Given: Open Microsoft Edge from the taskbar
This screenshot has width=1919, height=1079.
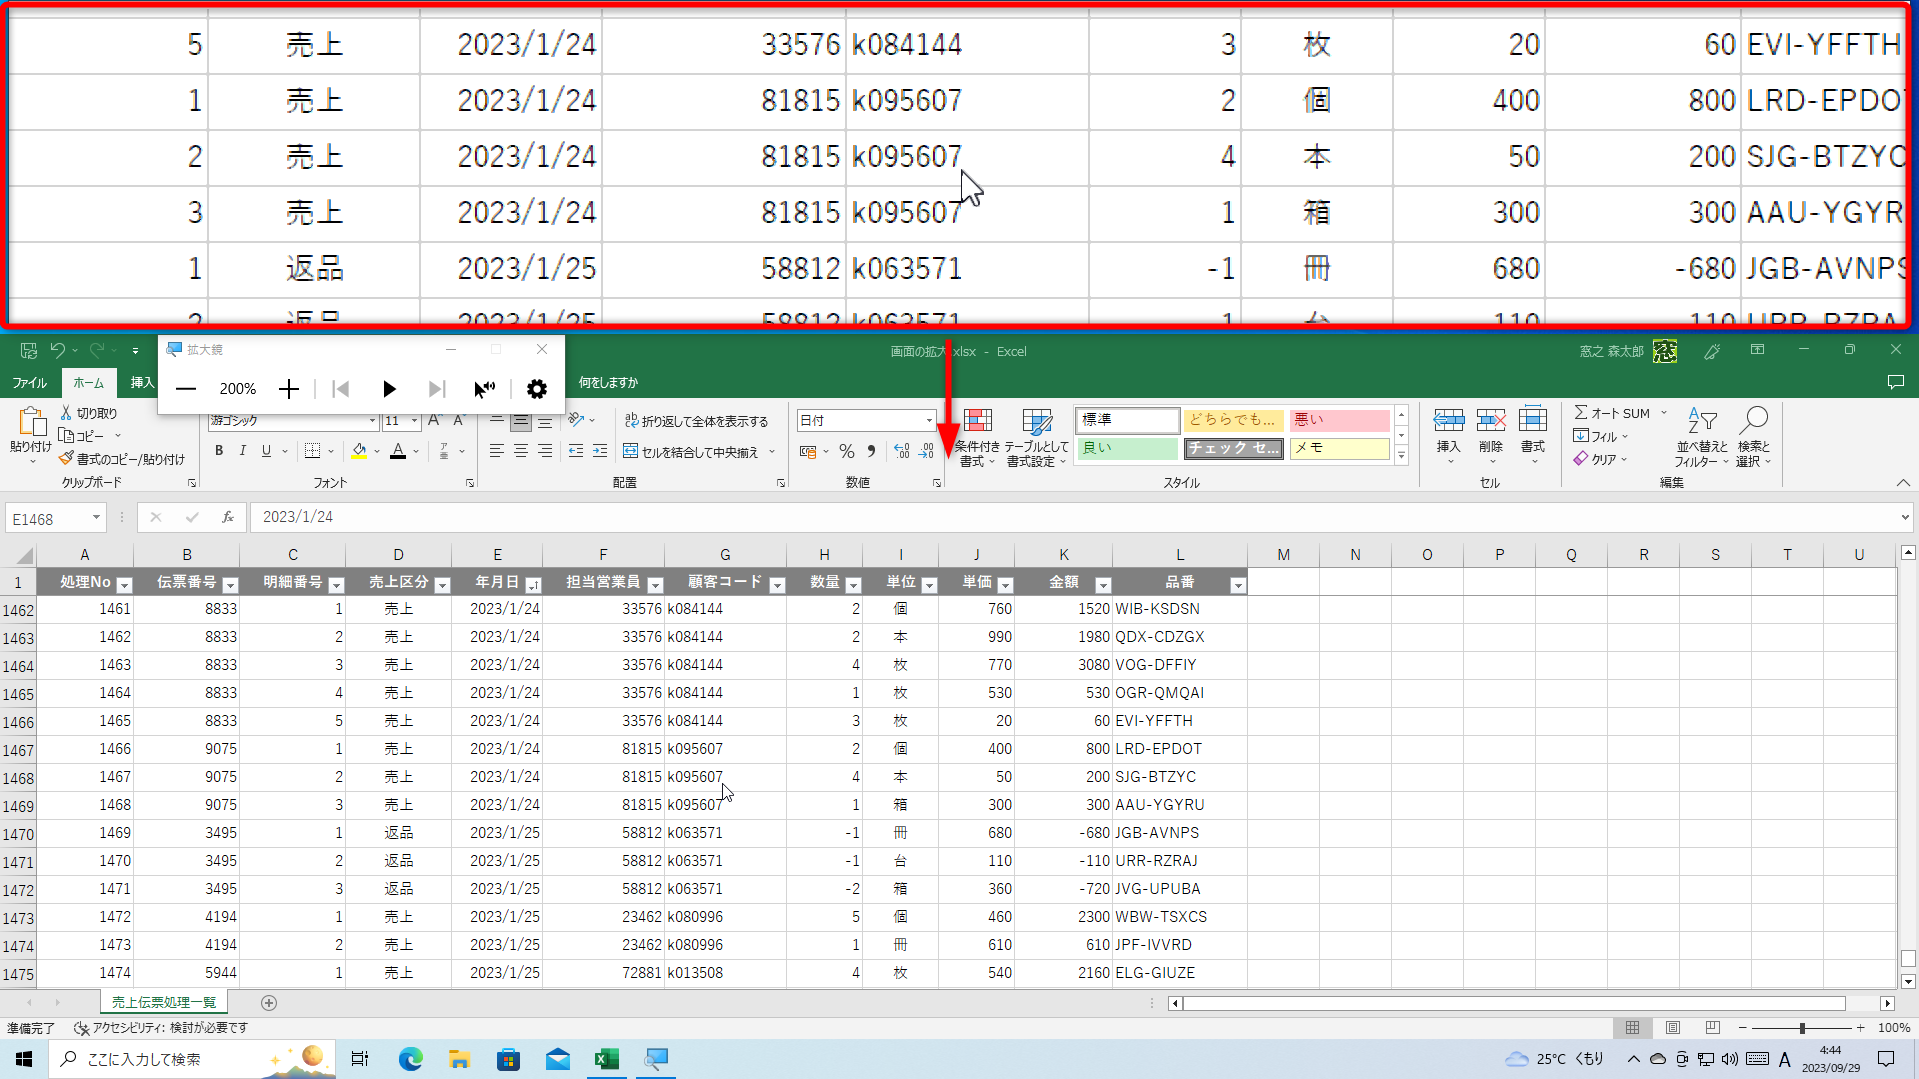Looking at the screenshot, I should point(410,1059).
